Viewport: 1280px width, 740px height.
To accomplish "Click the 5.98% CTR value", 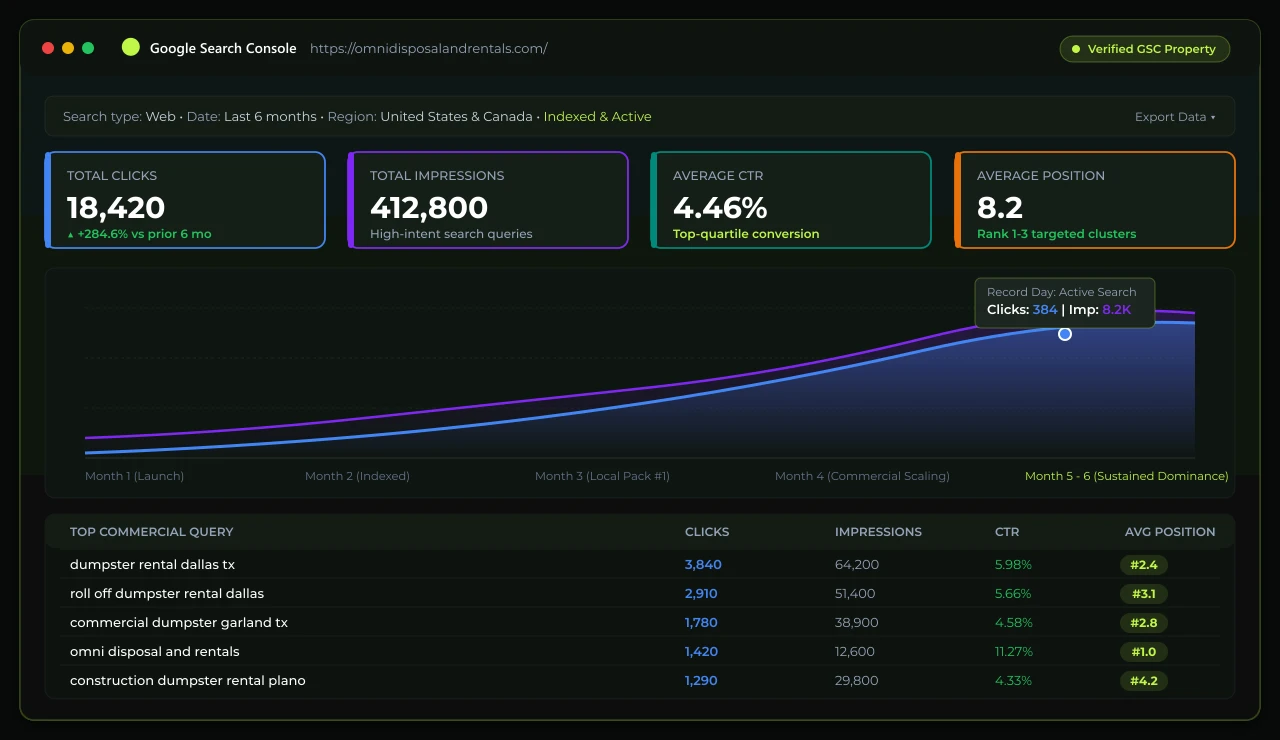I will click(x=1013, y=565).
